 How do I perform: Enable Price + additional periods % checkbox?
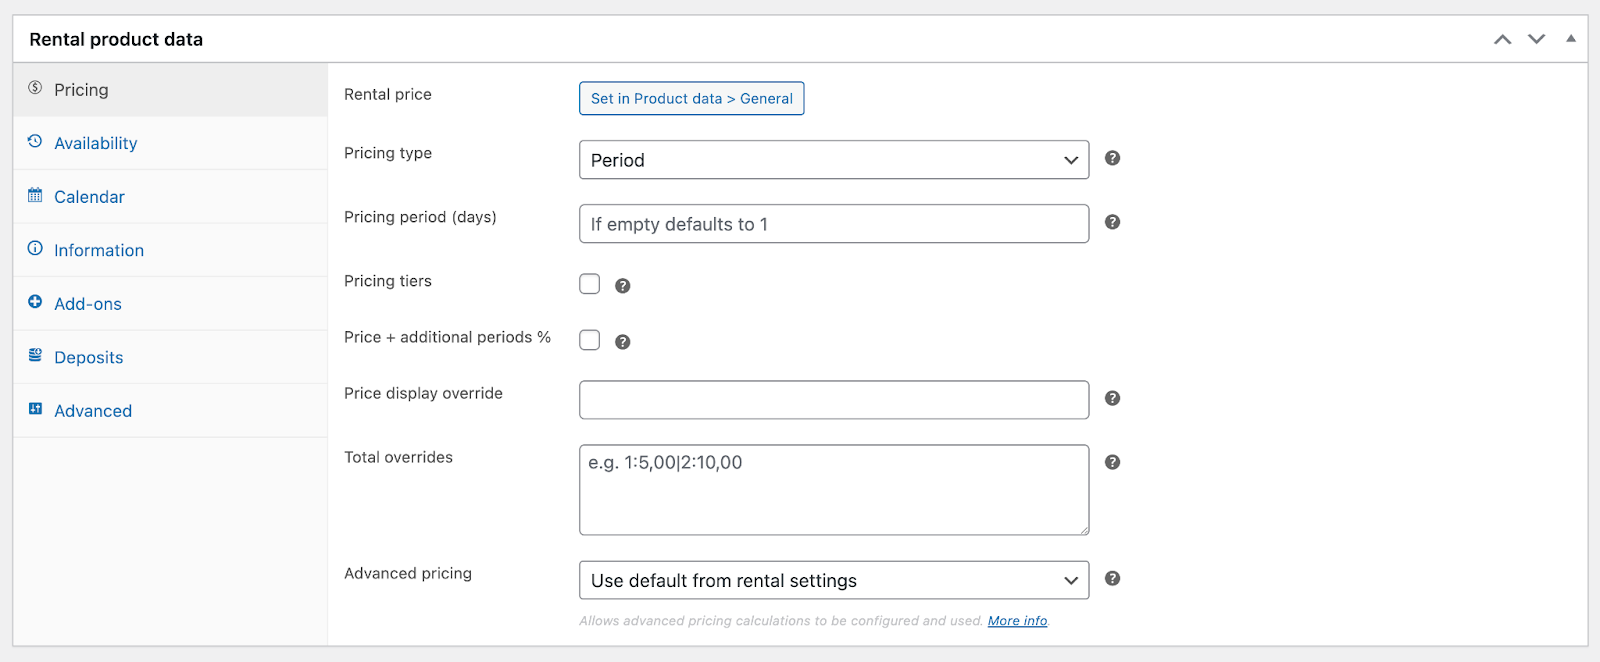(x=590, y=340)
